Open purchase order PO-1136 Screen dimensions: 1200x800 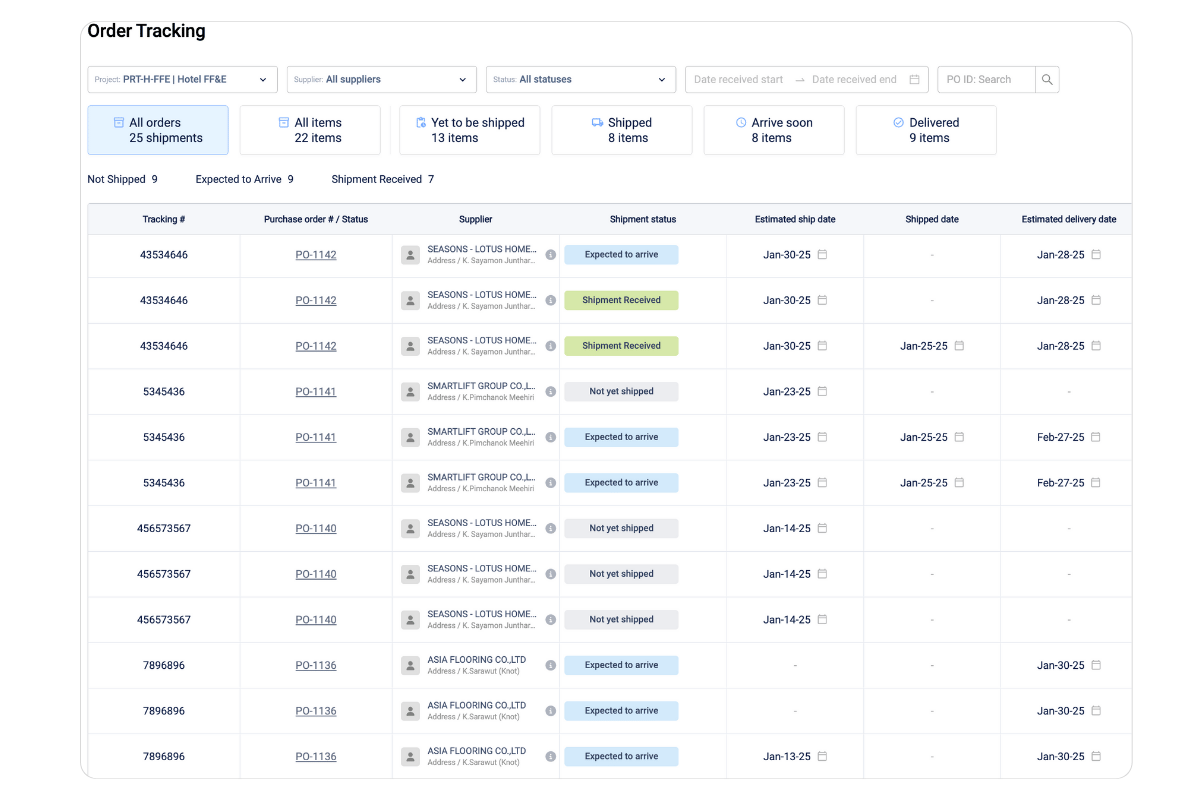point(316,665)
